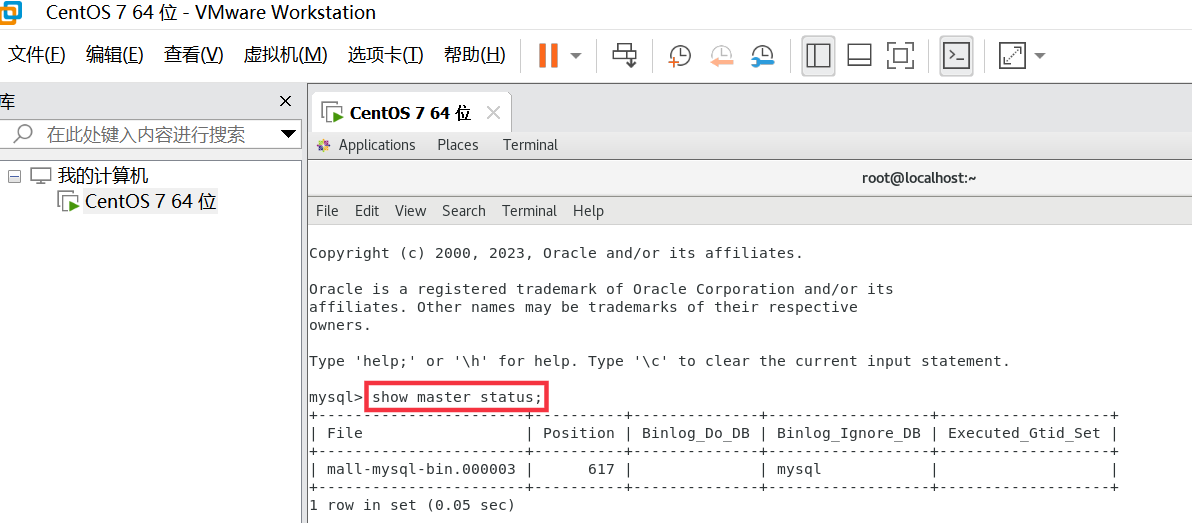Open the 编辑(E) menu
This screenshot has width=1193, height=524.
pyautogui.click(x=114, y=55)
